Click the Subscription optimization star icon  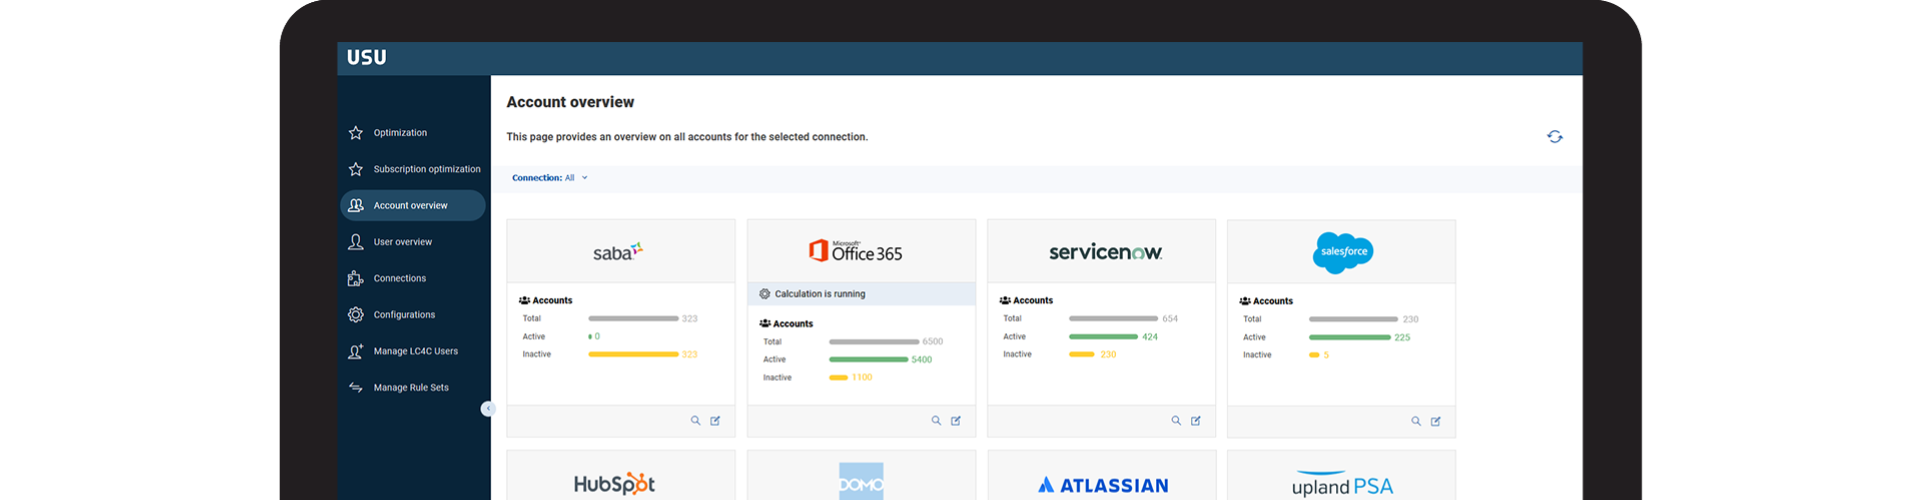[x=356, y=169]
